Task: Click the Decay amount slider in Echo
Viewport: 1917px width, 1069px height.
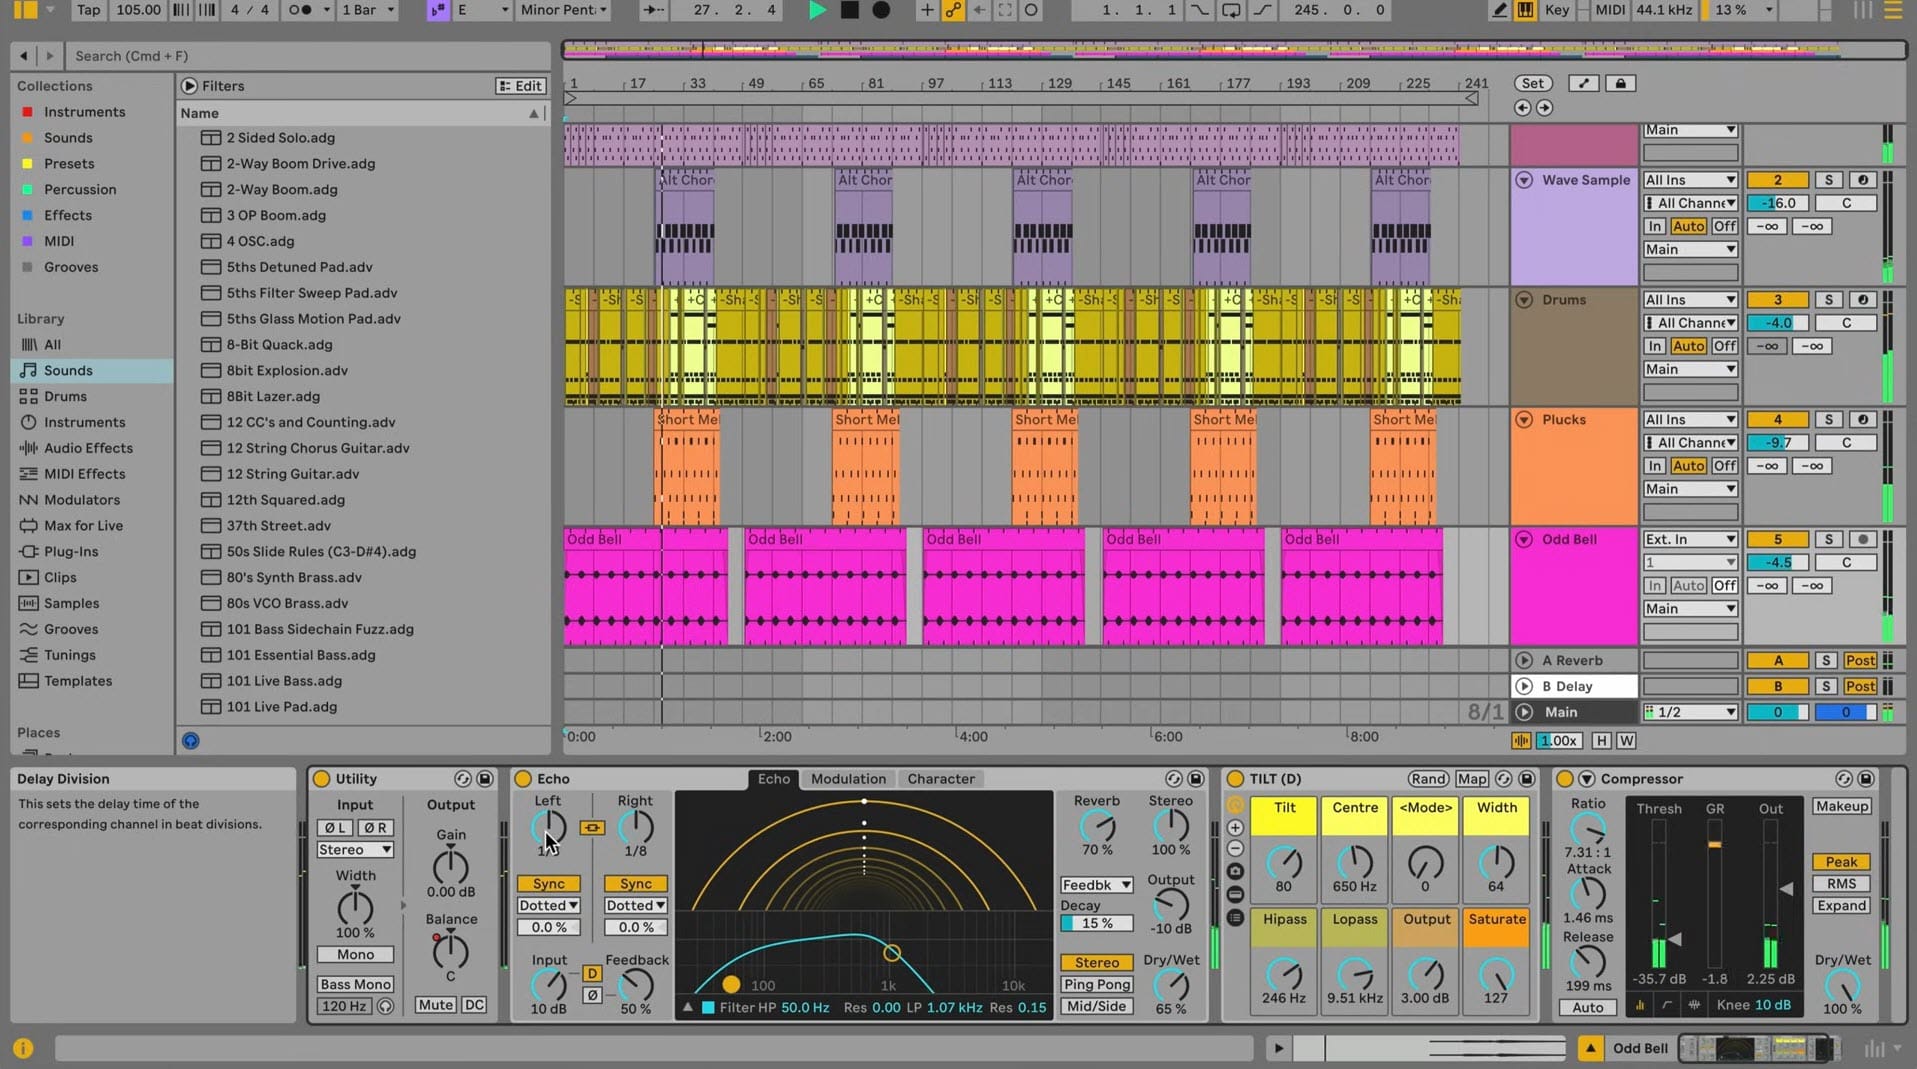Action: coord(1096,923)
